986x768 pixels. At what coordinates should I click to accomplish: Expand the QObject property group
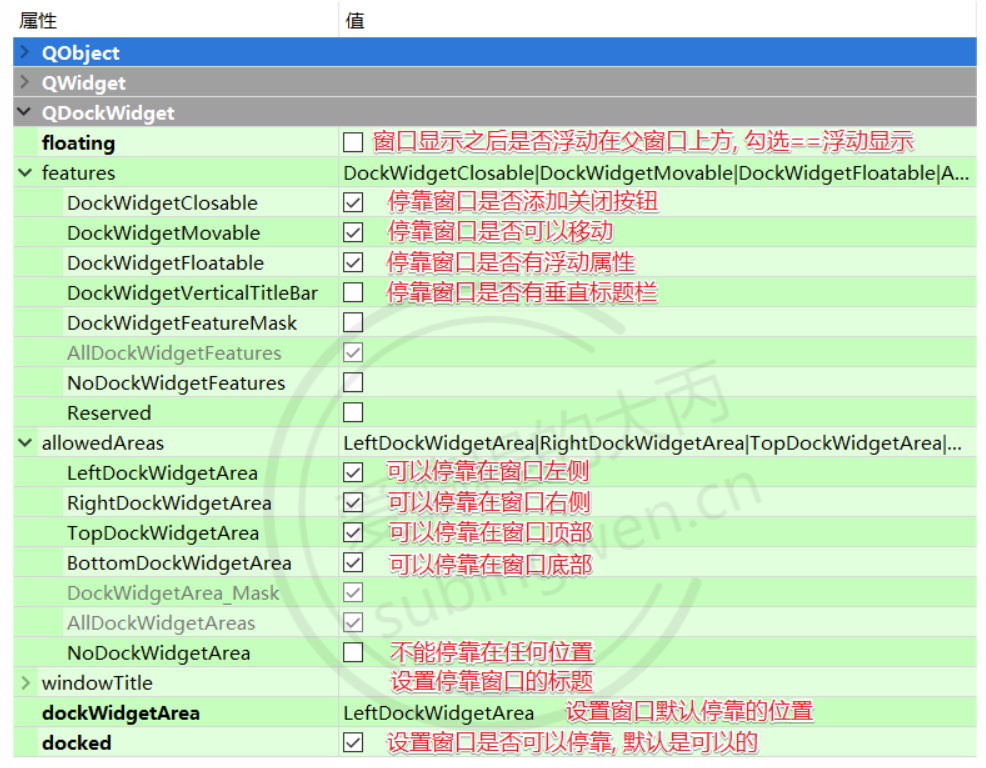pos(25,53)
